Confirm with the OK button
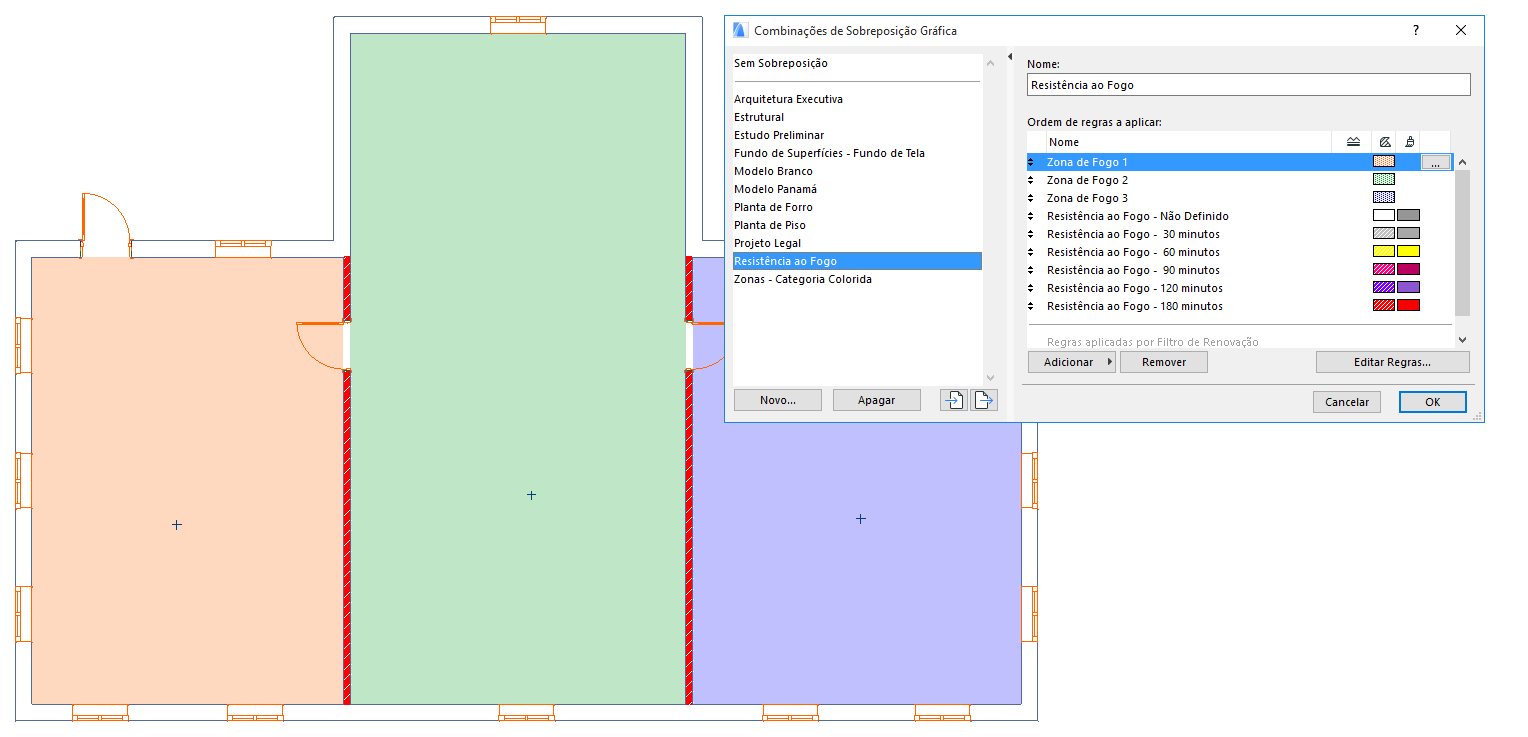 click(x=1433, y=402)
